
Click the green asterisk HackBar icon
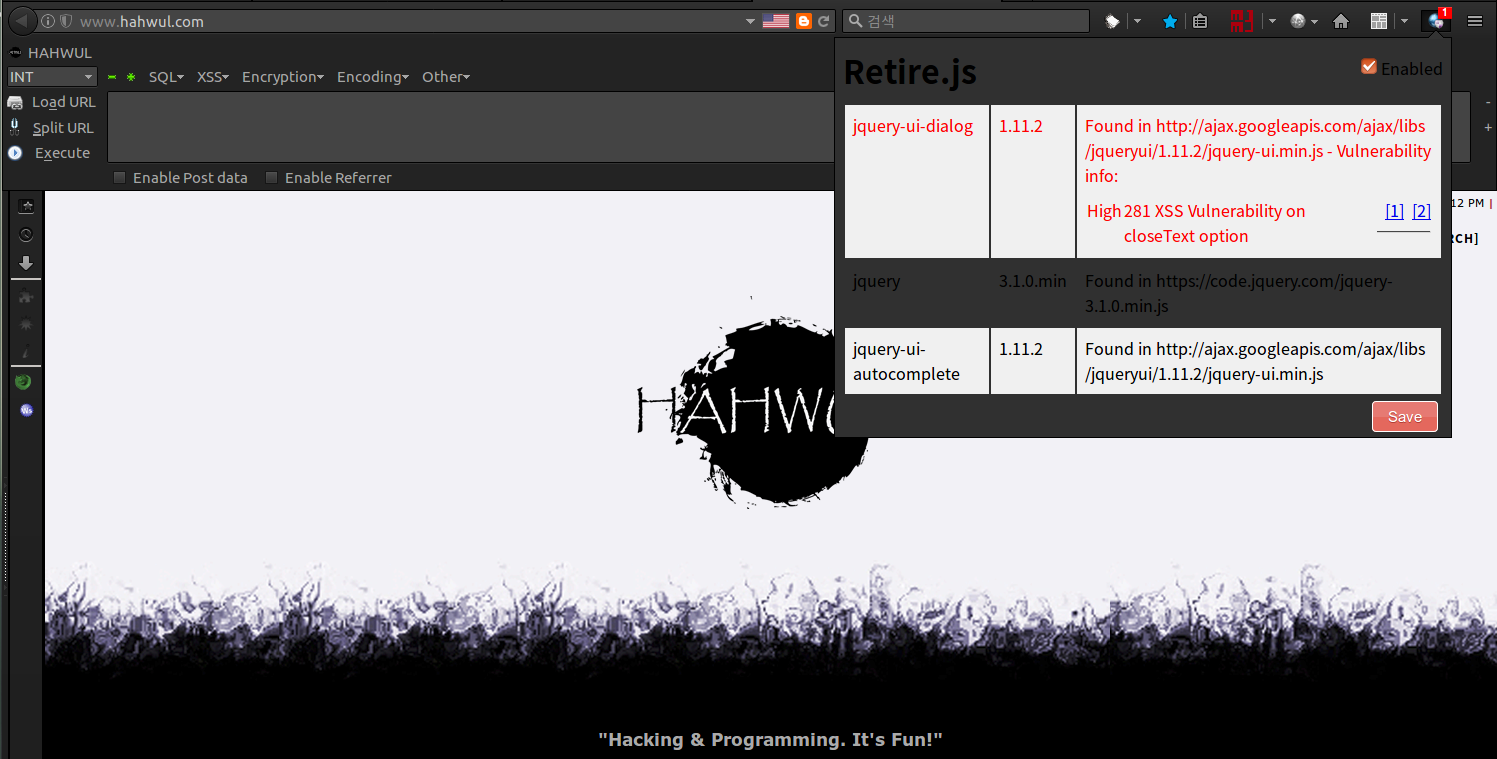(130, 77)
